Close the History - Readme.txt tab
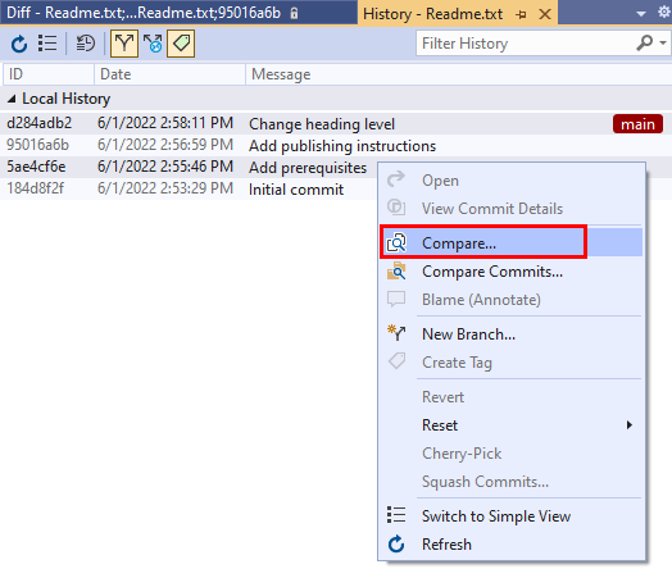Image resolution: width=672 pixels, height=569 pixels. (544, 14)
